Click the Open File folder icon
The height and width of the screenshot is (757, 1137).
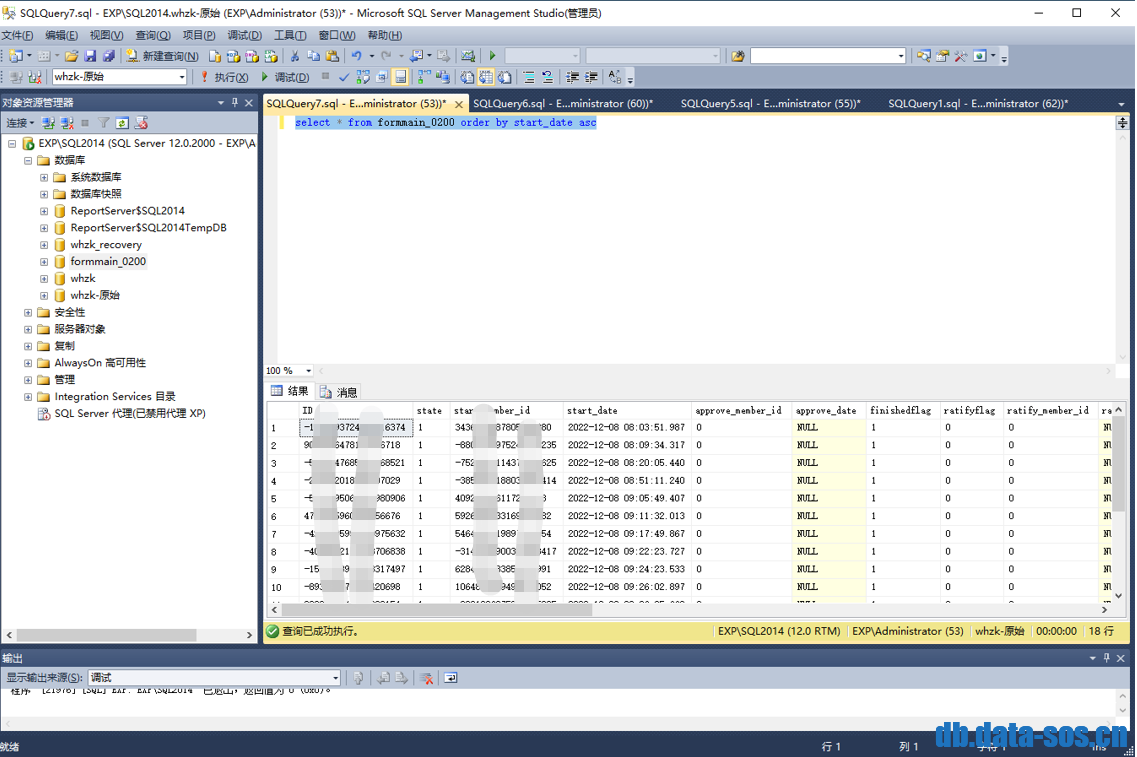click(x=72, y=56)
